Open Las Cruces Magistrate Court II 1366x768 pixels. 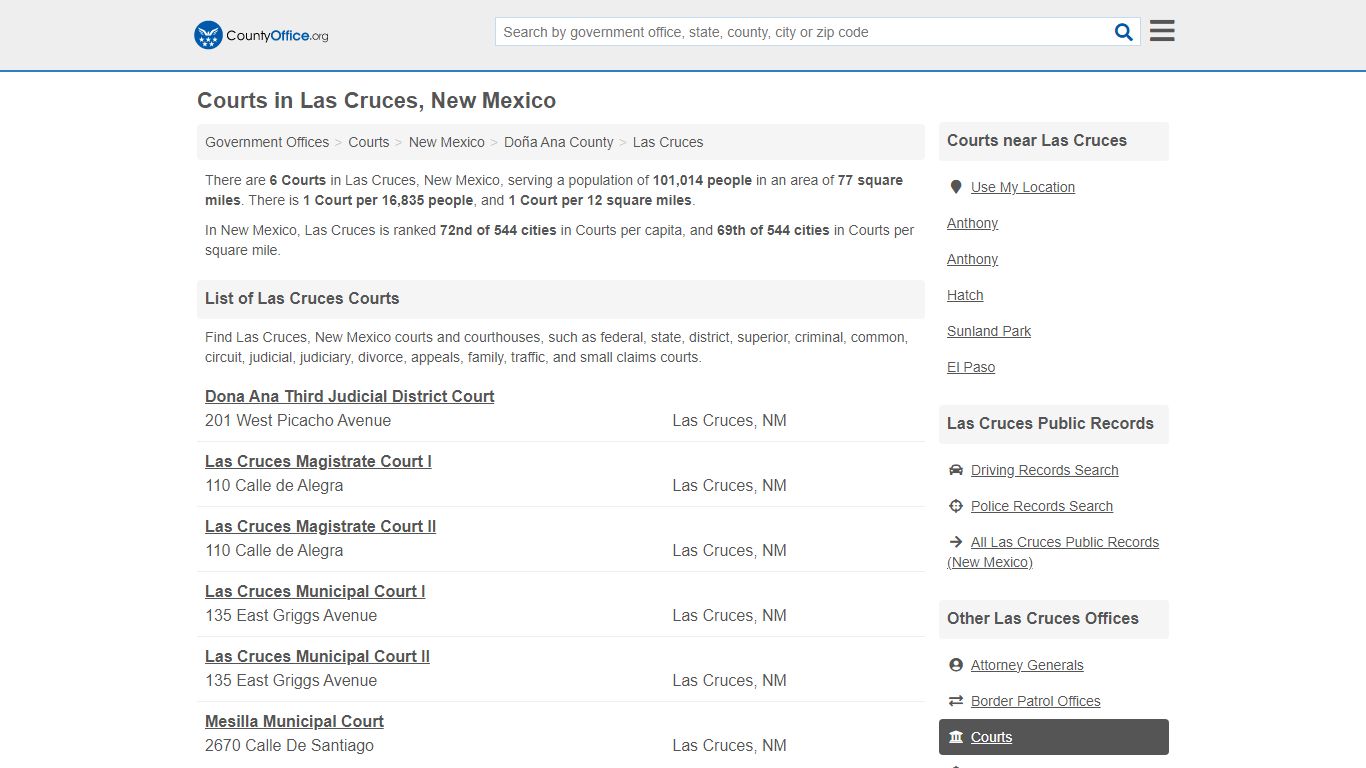[x=320, y=526]
